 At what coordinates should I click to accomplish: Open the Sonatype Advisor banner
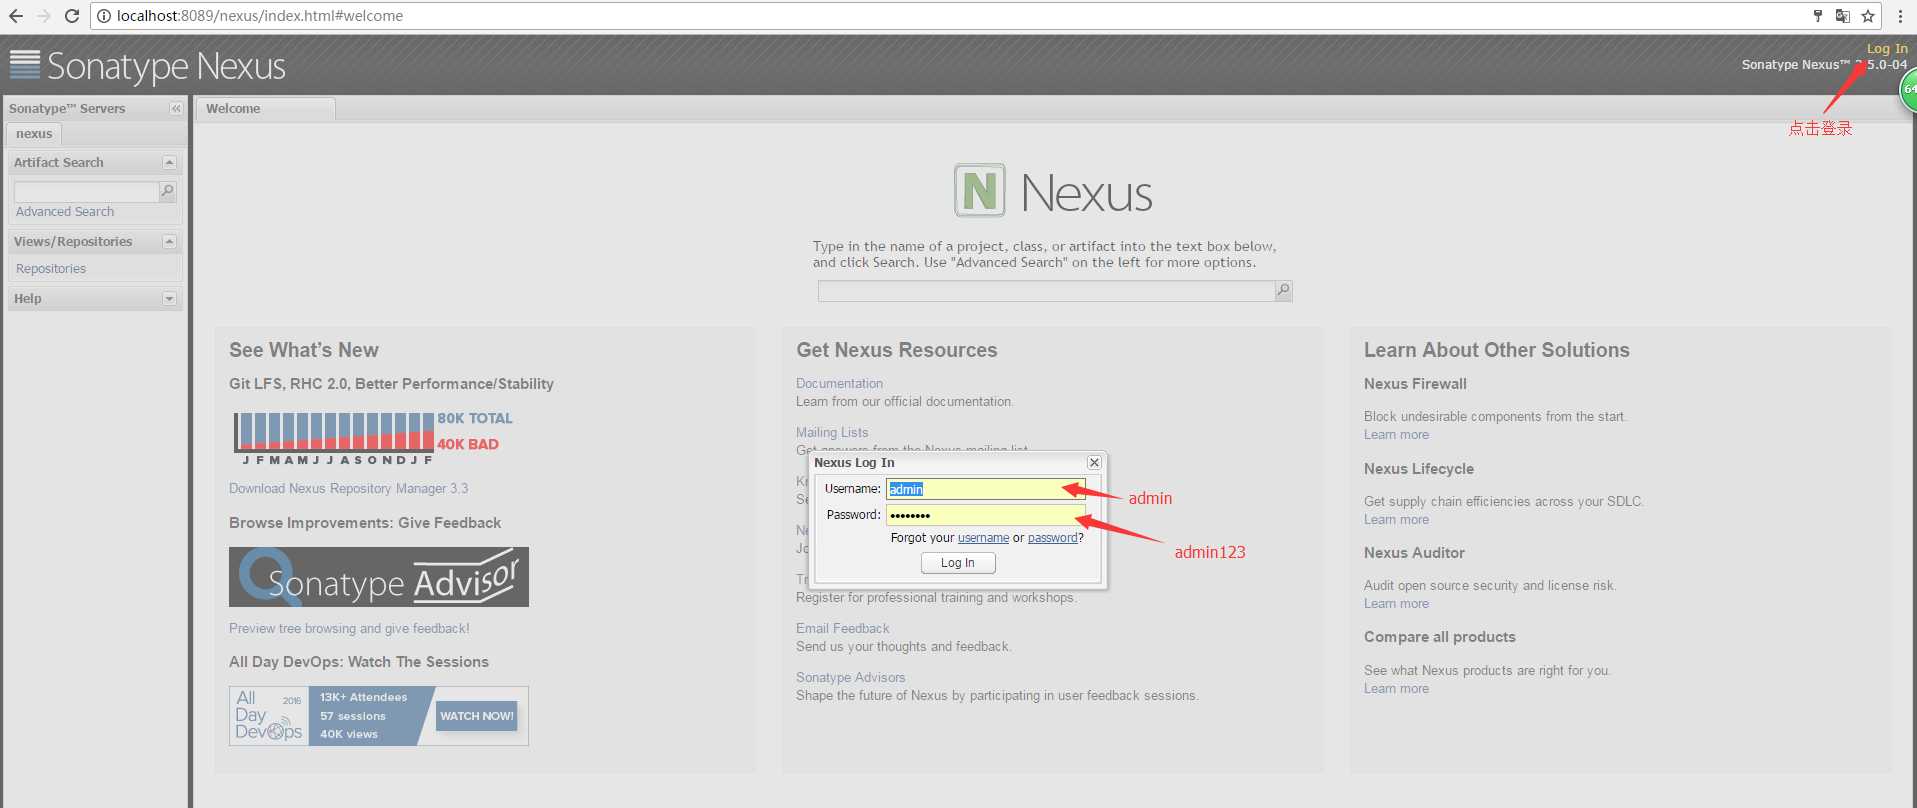(379, 577)
